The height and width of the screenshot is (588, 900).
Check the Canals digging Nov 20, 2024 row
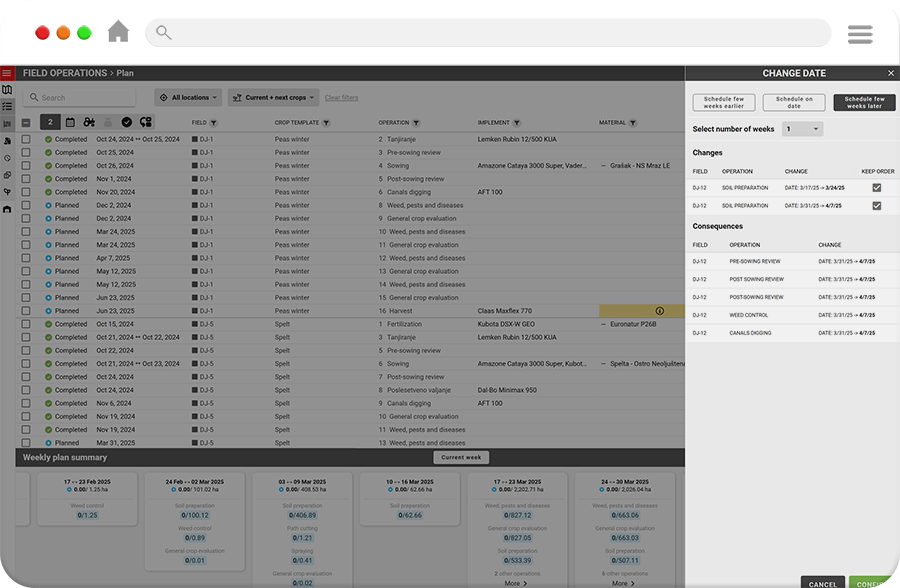click(26, 192)
